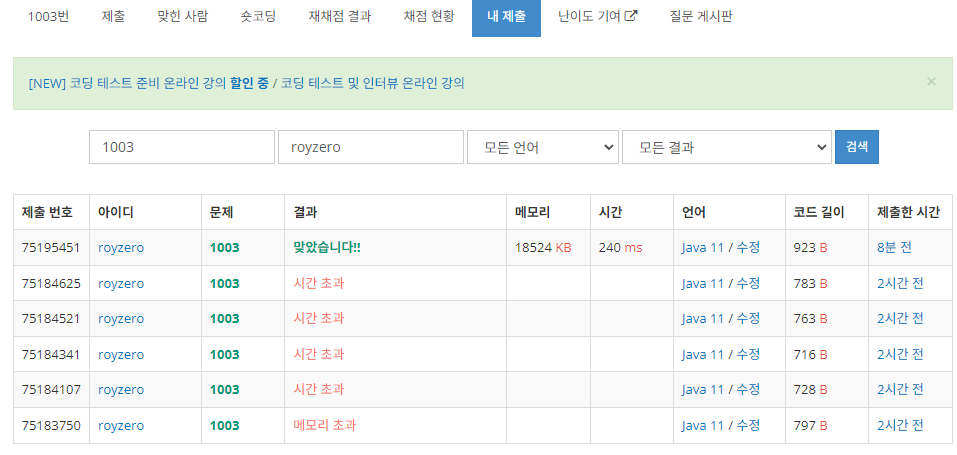The image size is (957, 455).
Task: Open problem 1003 link in row 75183750
Action: click(225, 425)
